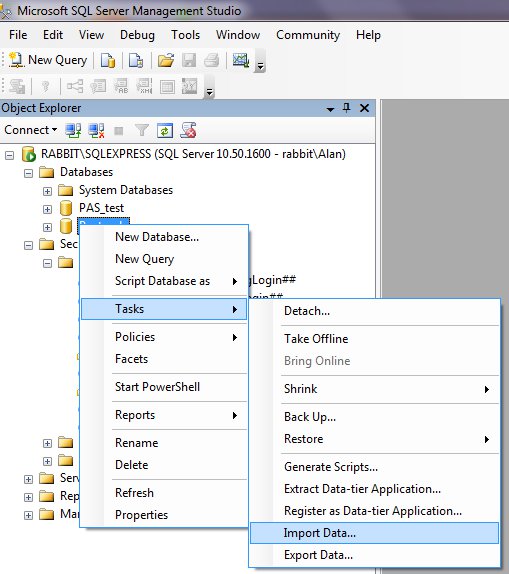Close the Object Explorer panel
The width and height of the screenshot is (509, 574).
pyautogui.click(x=364, y=108)
